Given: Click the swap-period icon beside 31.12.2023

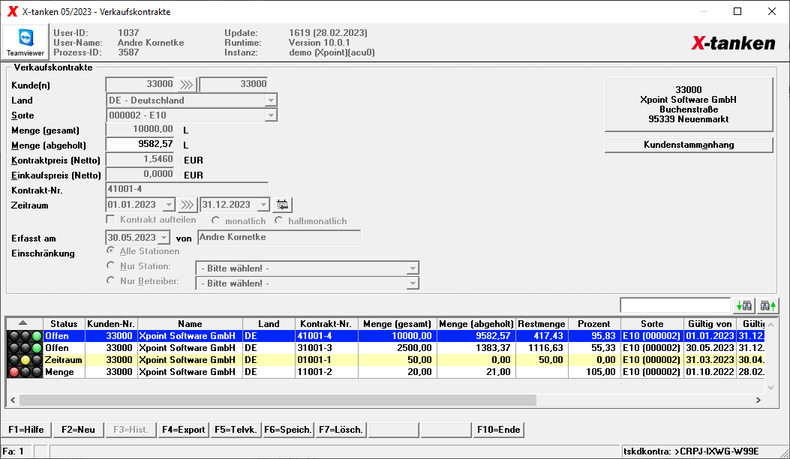Looking at the screenshot, I should (x=283, y=205).
